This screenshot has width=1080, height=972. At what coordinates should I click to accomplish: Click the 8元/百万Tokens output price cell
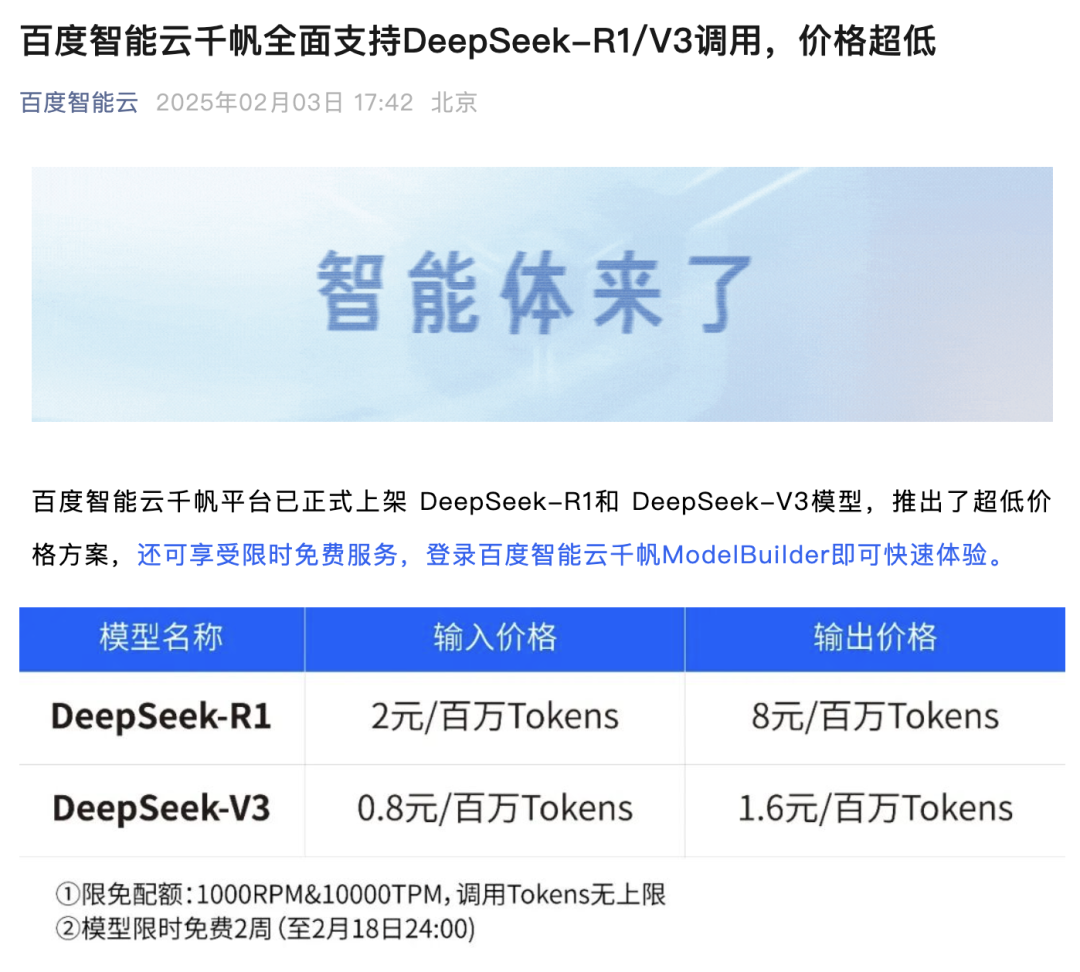click(875, 717)
